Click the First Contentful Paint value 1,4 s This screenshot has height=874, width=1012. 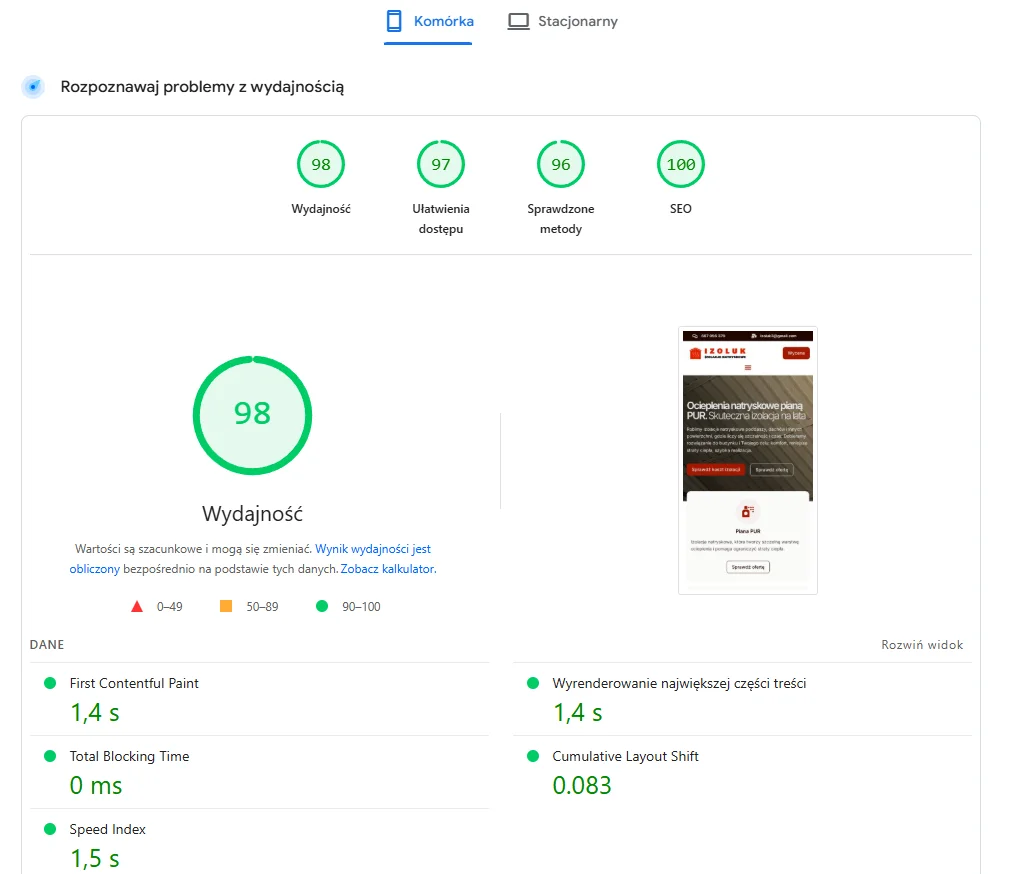point(95,713)
